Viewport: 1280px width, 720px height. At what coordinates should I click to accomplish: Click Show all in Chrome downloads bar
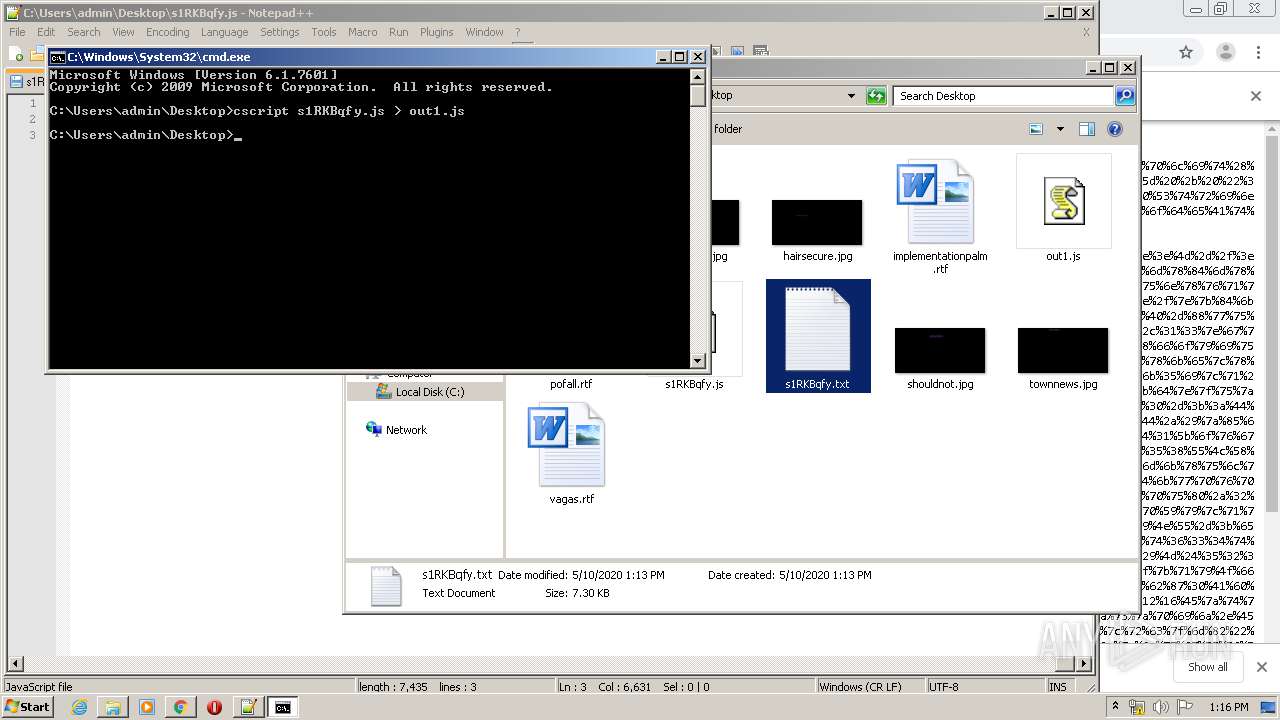[x=1208, y=667]
